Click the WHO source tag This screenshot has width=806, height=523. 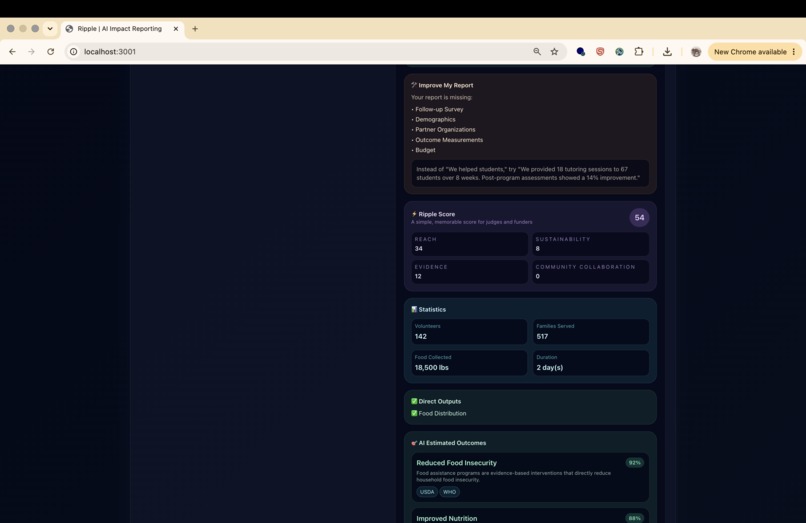coord(449,492)
